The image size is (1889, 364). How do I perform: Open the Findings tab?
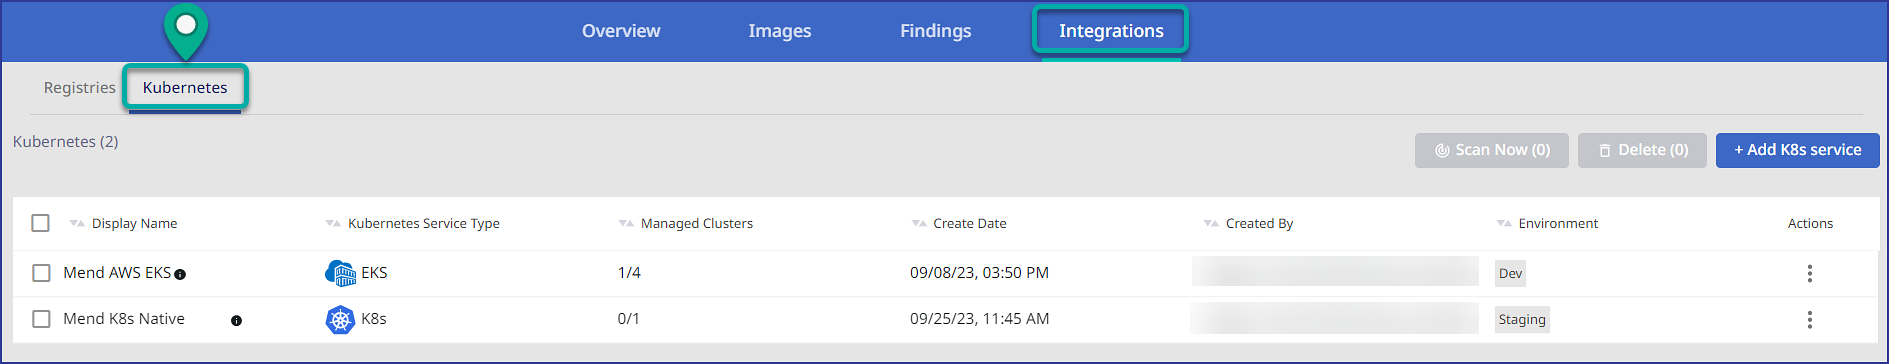pyautogui.click(x=935, y=31)
